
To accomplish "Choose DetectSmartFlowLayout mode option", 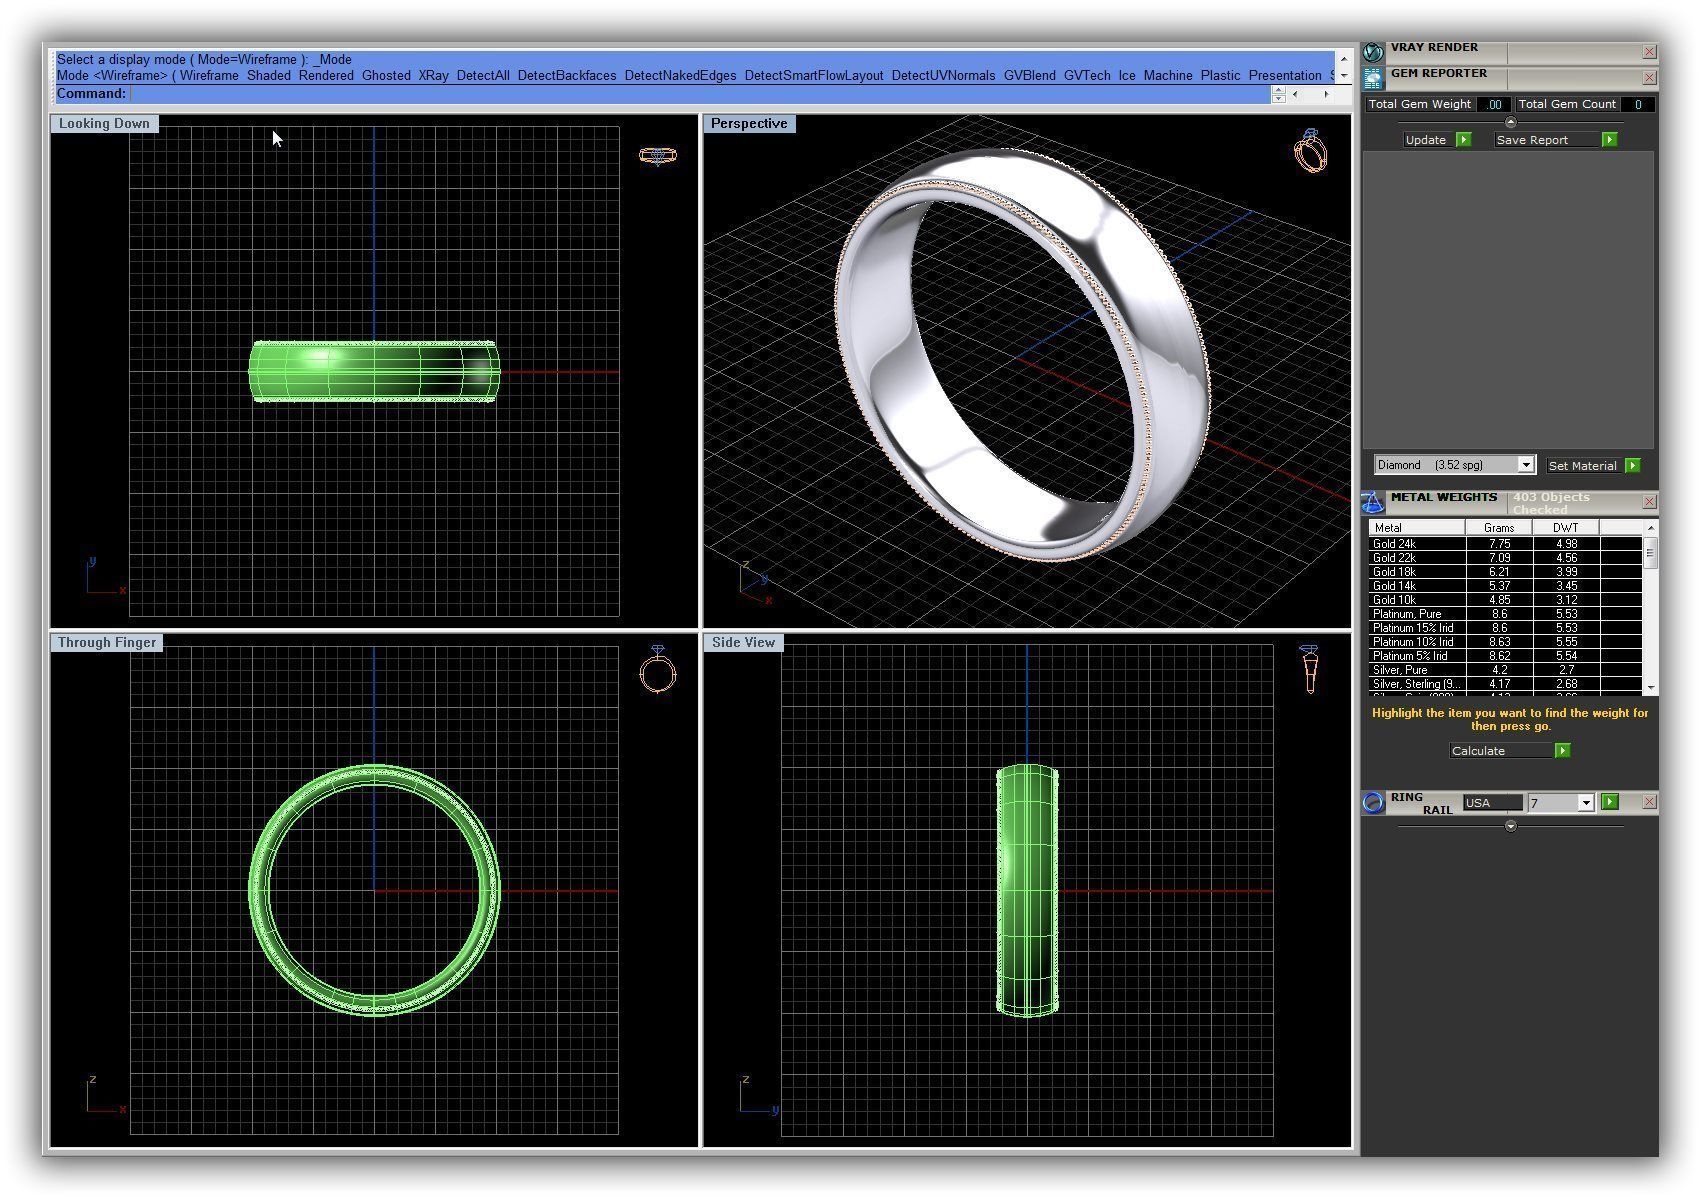I will click(x=814, y=75).
